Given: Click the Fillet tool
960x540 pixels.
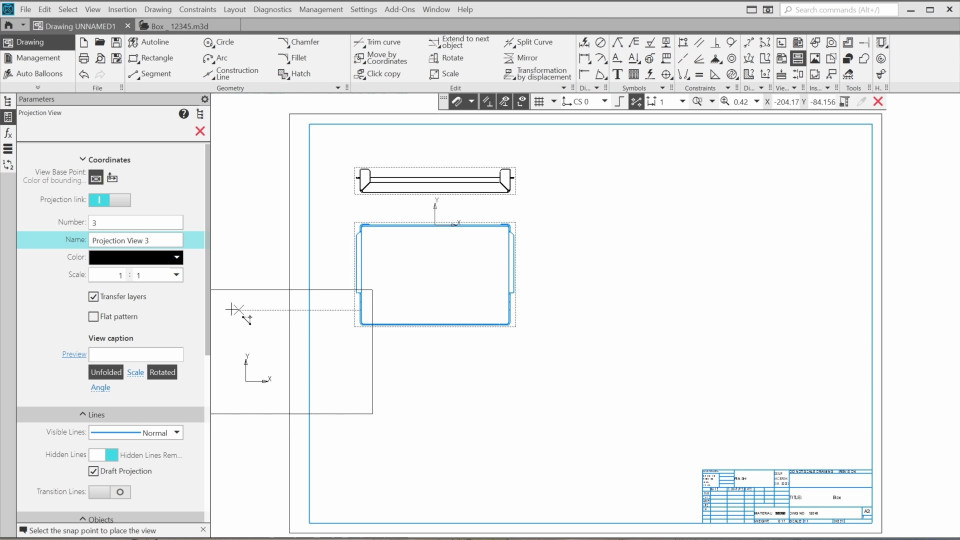Looking at the screenshot, I should (x=292, y=58).
